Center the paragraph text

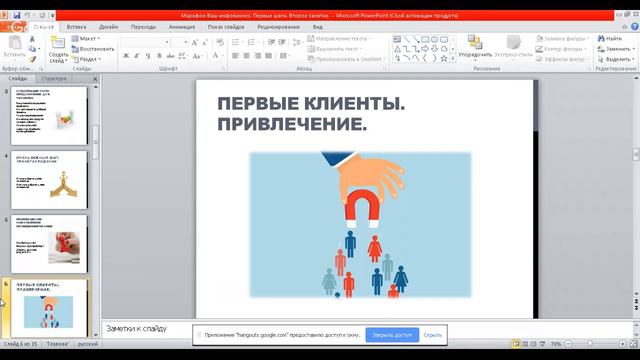[x=247, y=56]
